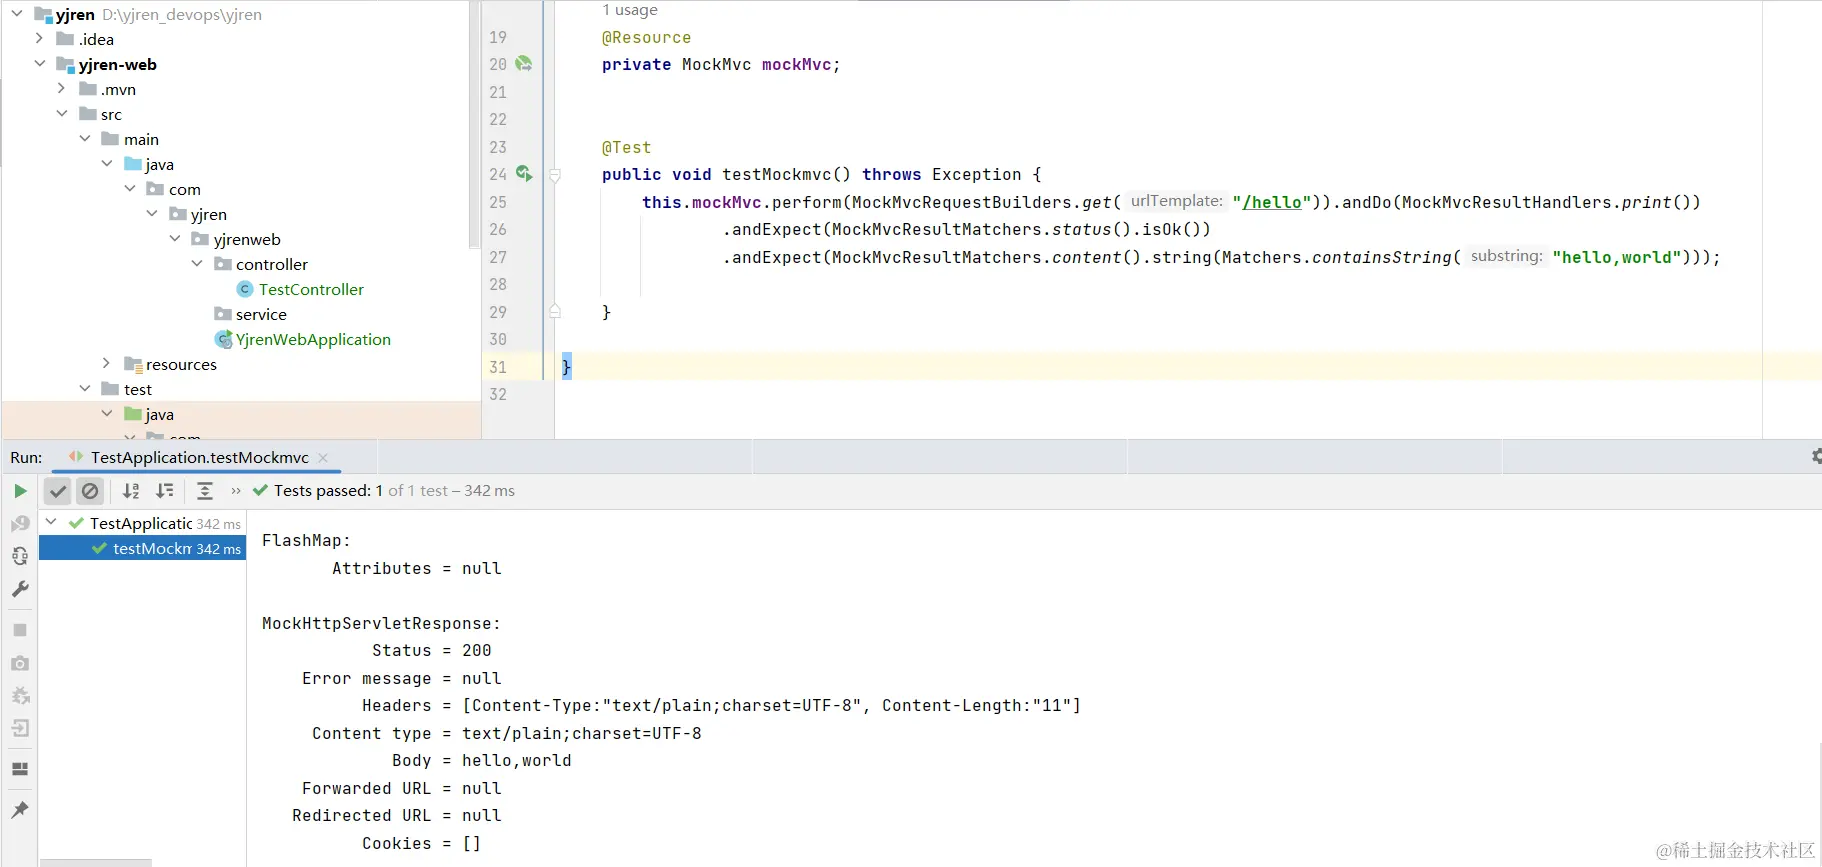Collapse the controller package
1822x867 pixels.
(x=197, y=264)
